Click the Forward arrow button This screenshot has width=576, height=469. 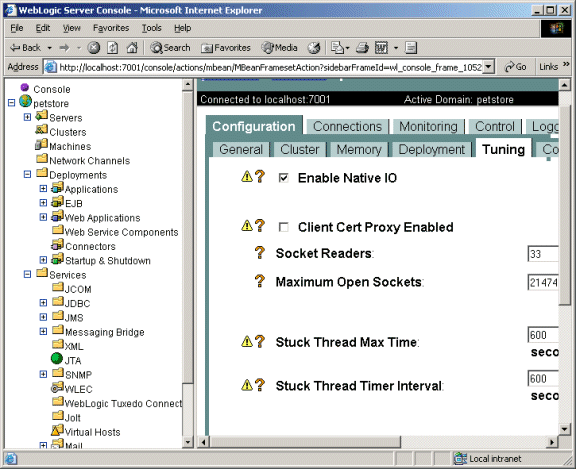click(64, 48)
